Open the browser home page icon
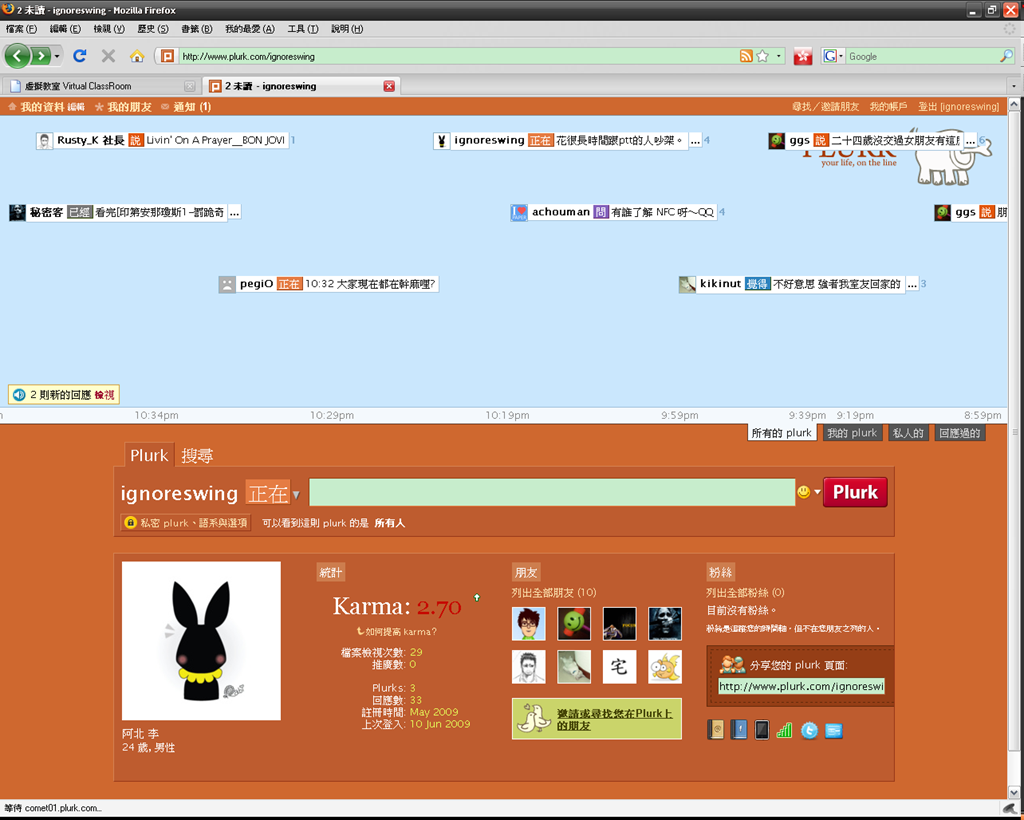This screenshot has height=820, width=1024. [x=136, y=56]
